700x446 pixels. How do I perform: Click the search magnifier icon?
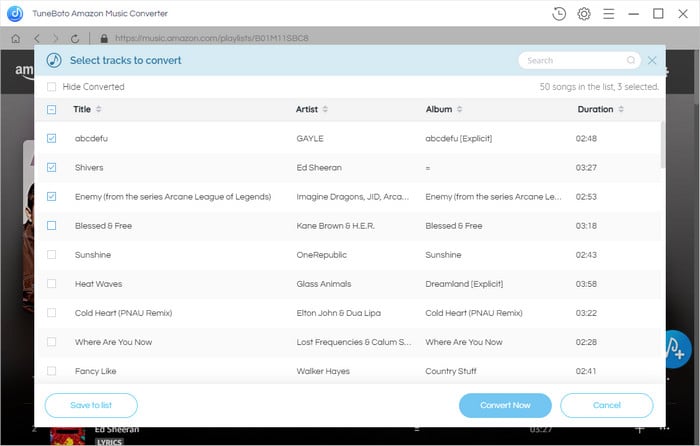tap(630, 60)
